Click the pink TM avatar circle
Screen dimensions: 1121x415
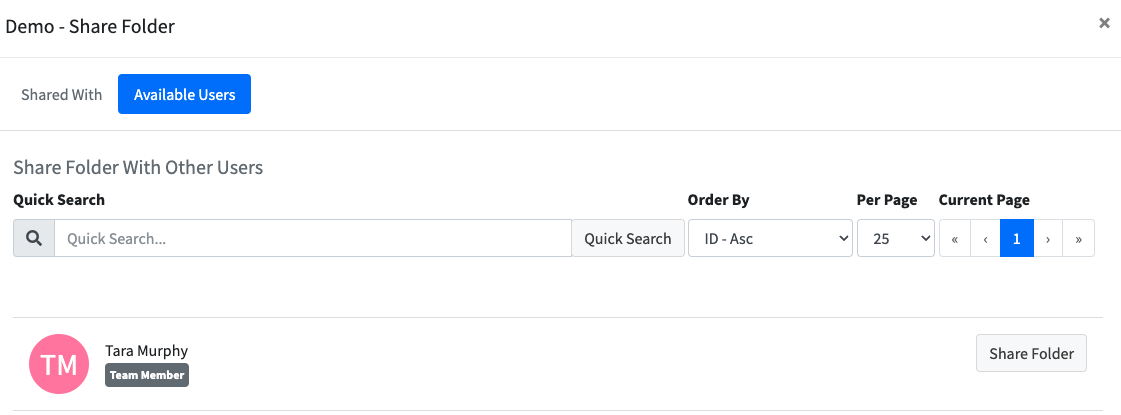coord(59,364)
